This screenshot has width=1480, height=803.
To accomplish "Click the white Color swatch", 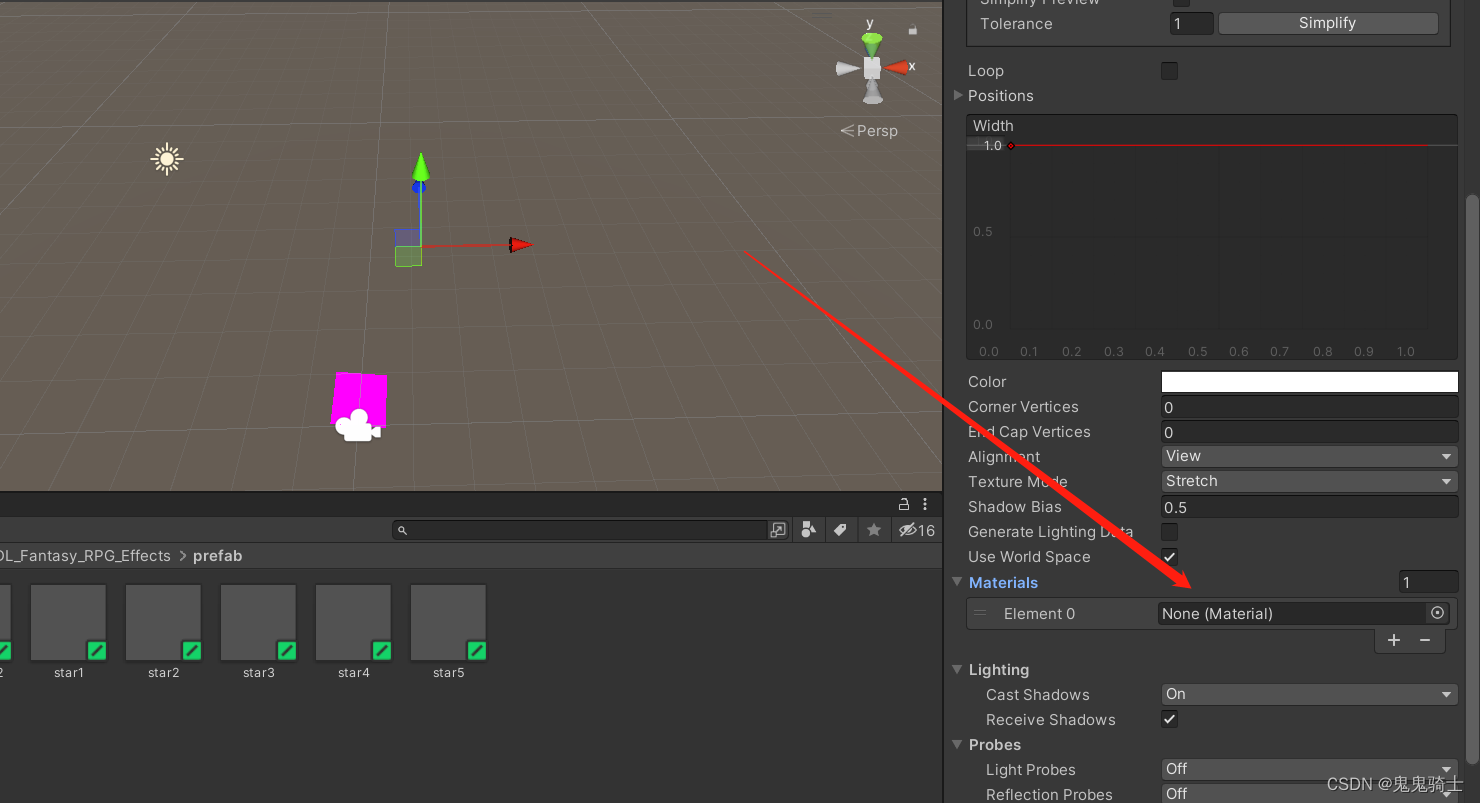I will (x=1308, y=381).
